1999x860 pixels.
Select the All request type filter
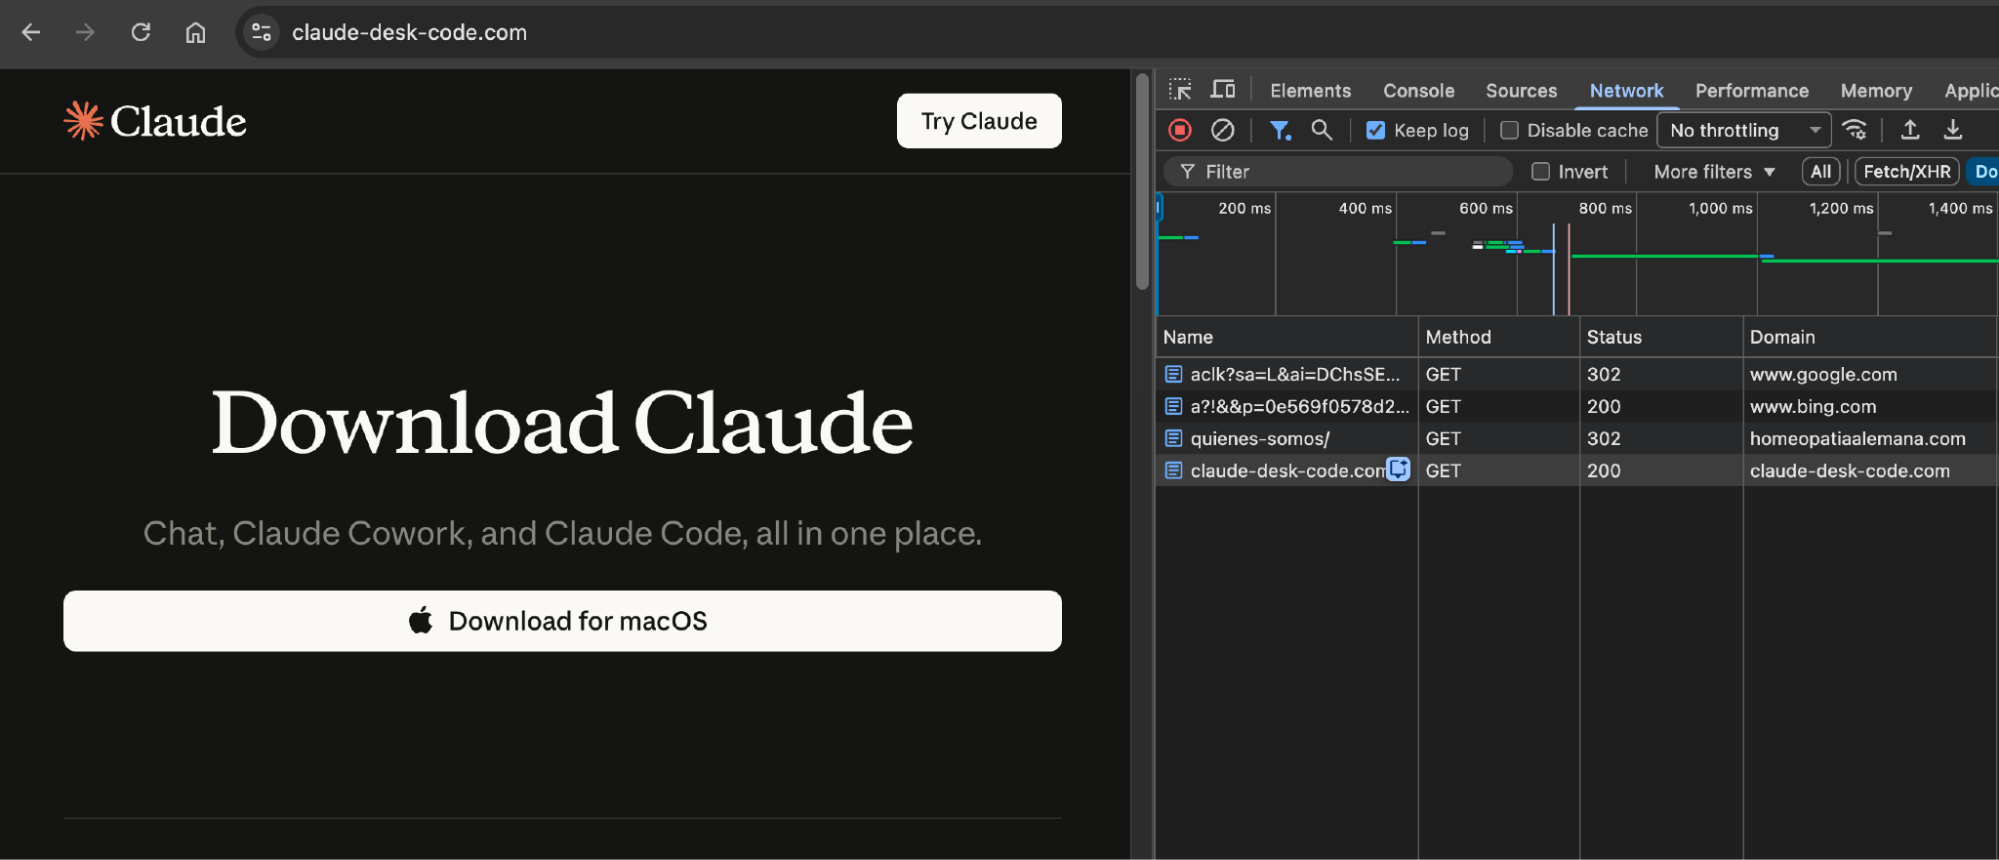click(x=1821, y=172)
